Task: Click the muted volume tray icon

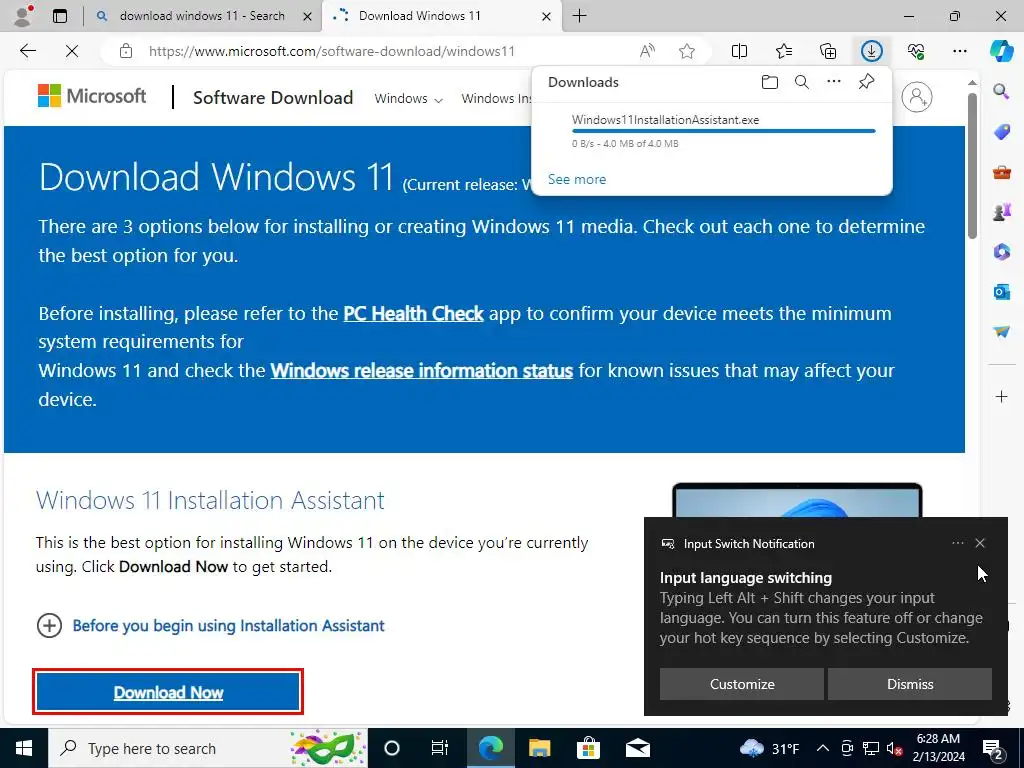Action: tap(894, 748)
